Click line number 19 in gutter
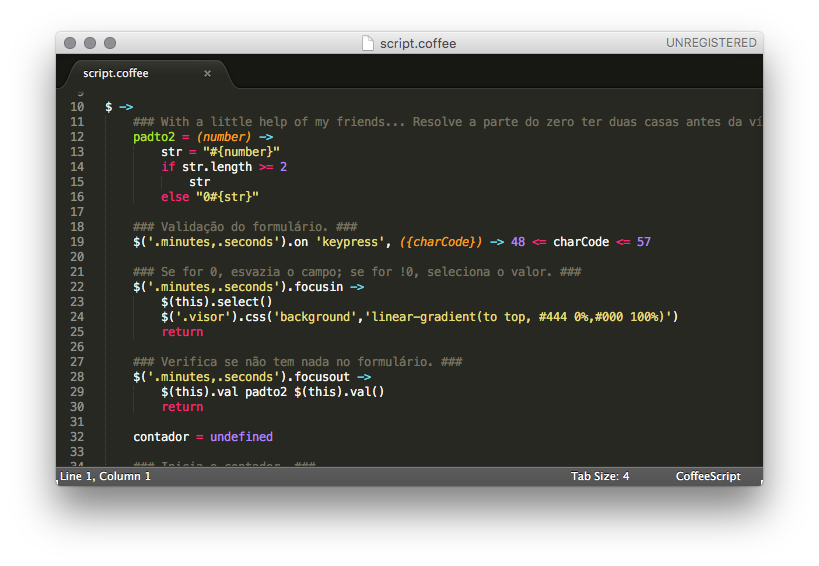The image size is (819, 566). pyautogui.click(x=77, y=242)
